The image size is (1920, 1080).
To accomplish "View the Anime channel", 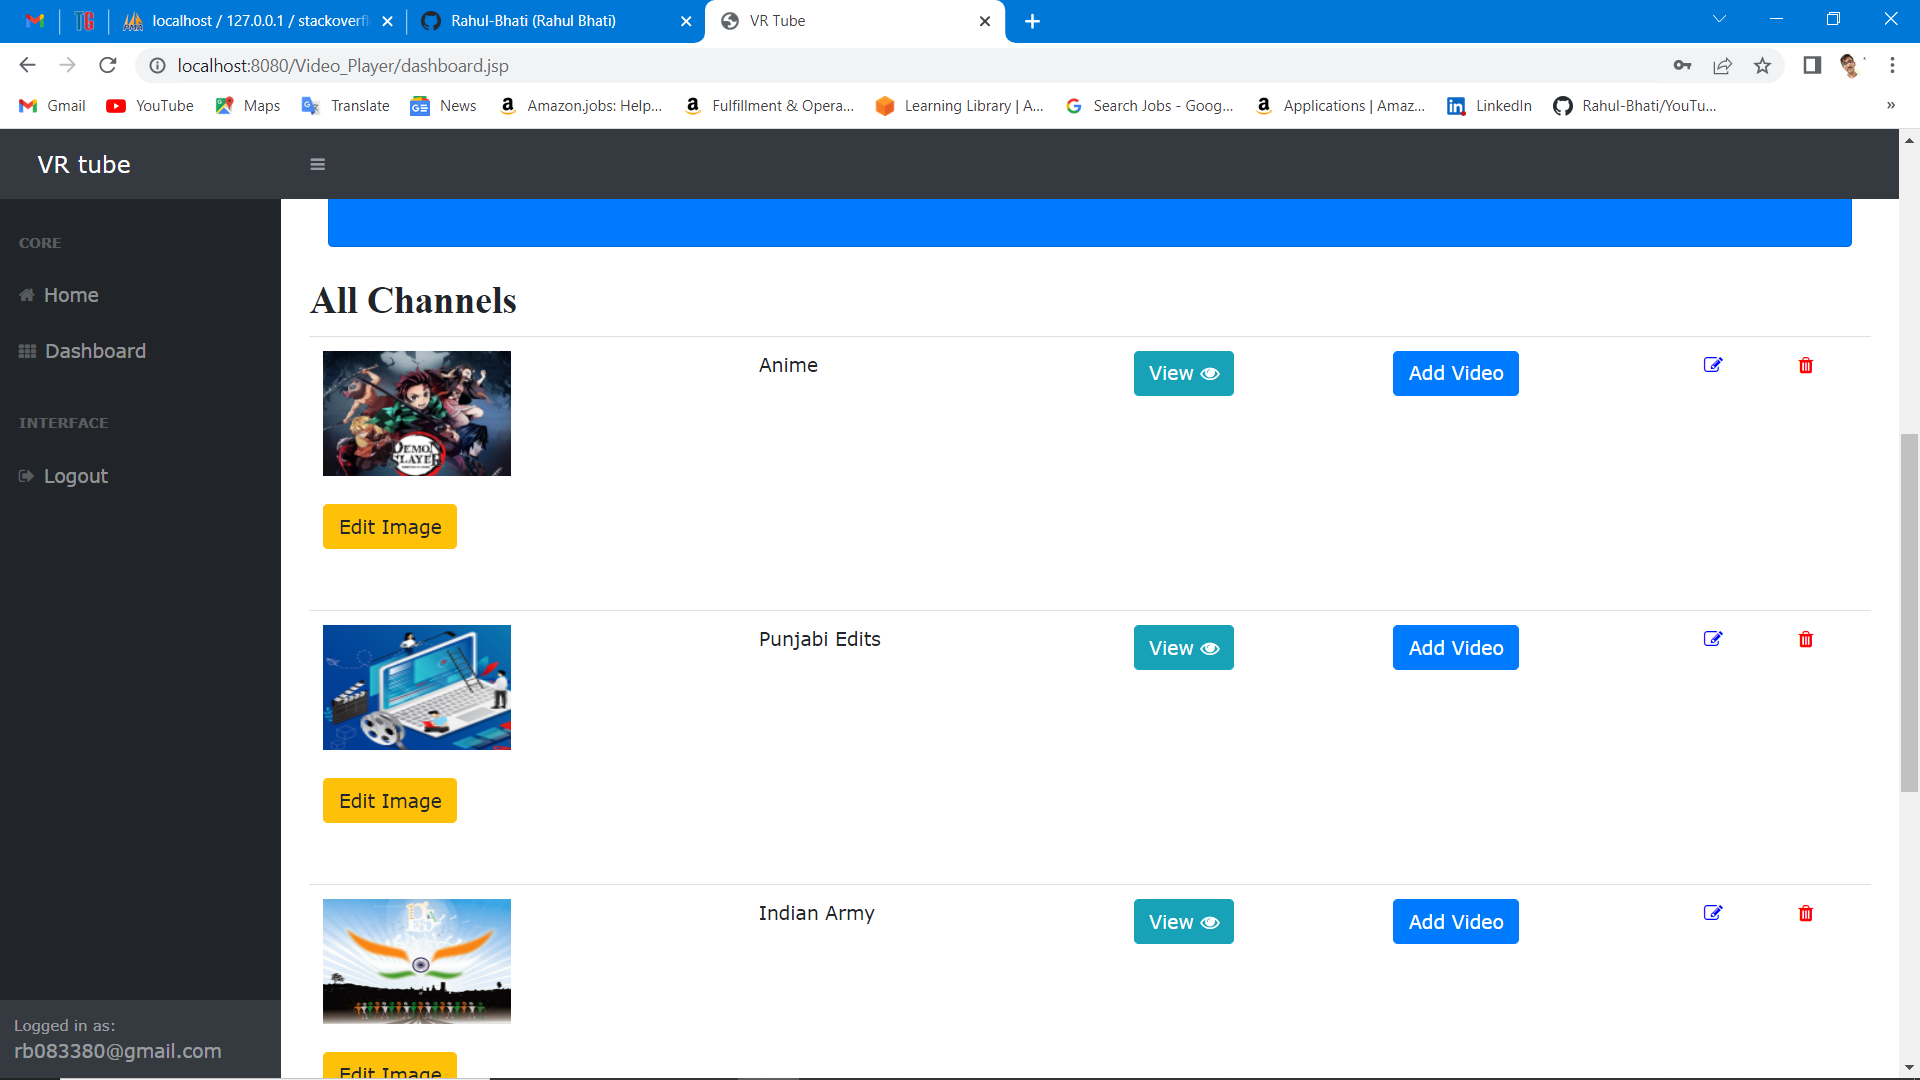I will [x=1183, y=373].
